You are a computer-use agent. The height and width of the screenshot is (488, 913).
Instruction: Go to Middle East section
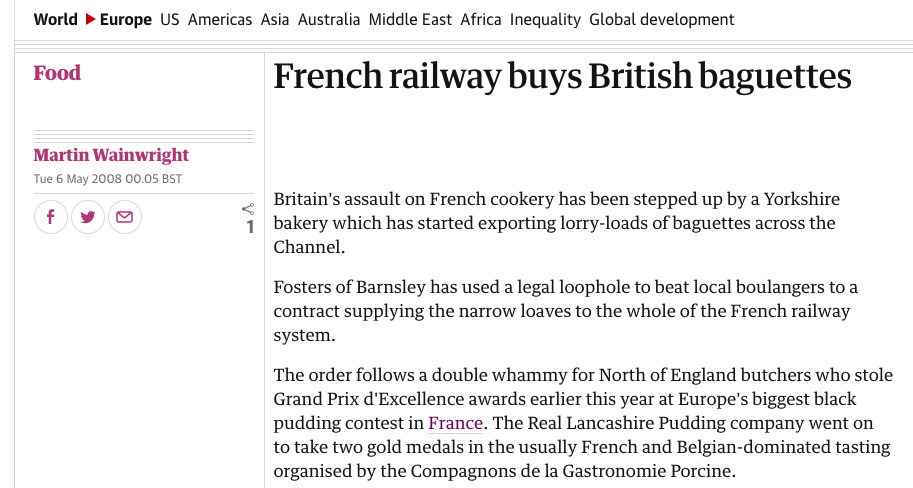pyautogui.click(x=410, y=20)
